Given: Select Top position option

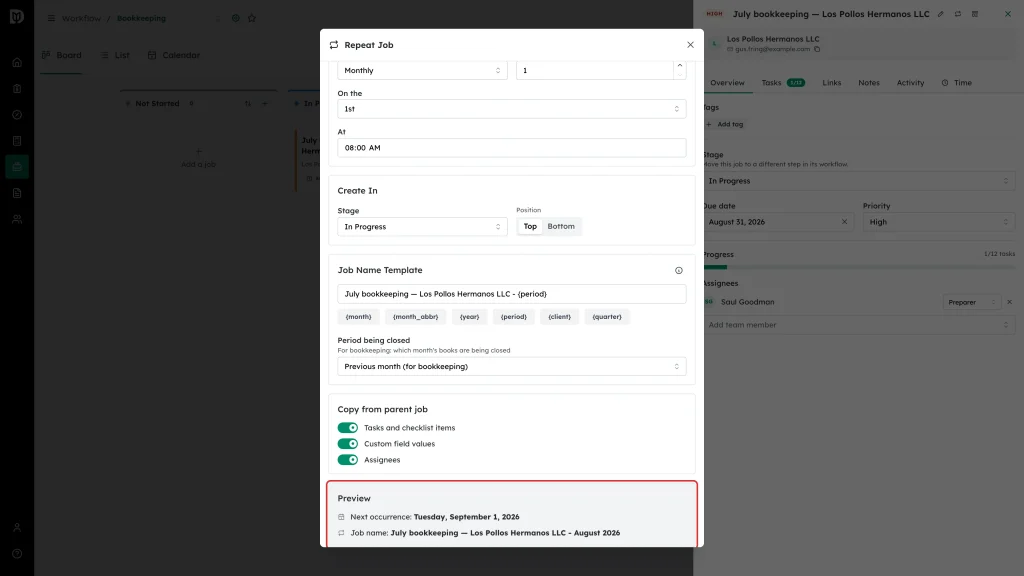Looking at the screenshot, I should [530, 227].
